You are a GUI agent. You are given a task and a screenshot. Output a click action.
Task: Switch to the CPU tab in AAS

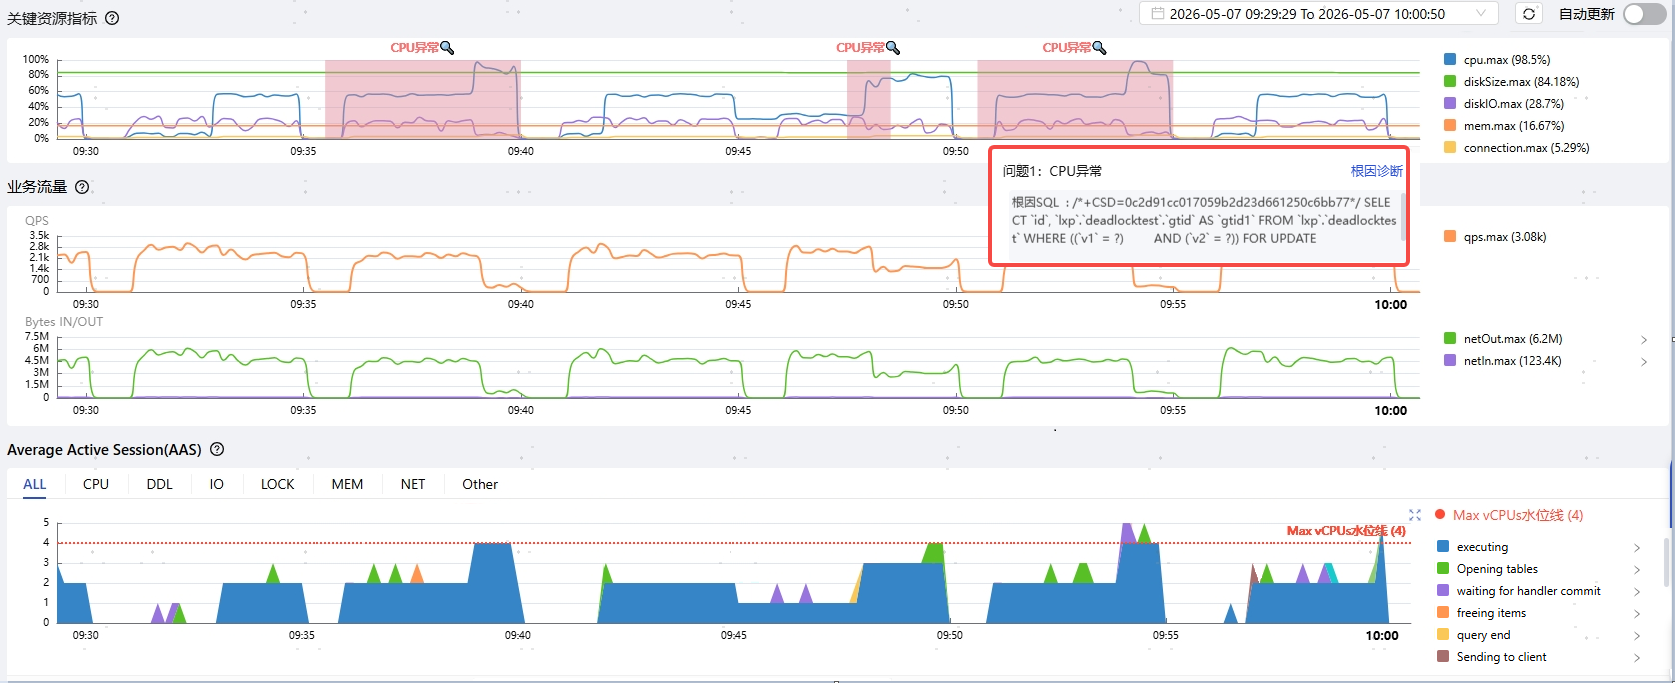pos(96,484)
